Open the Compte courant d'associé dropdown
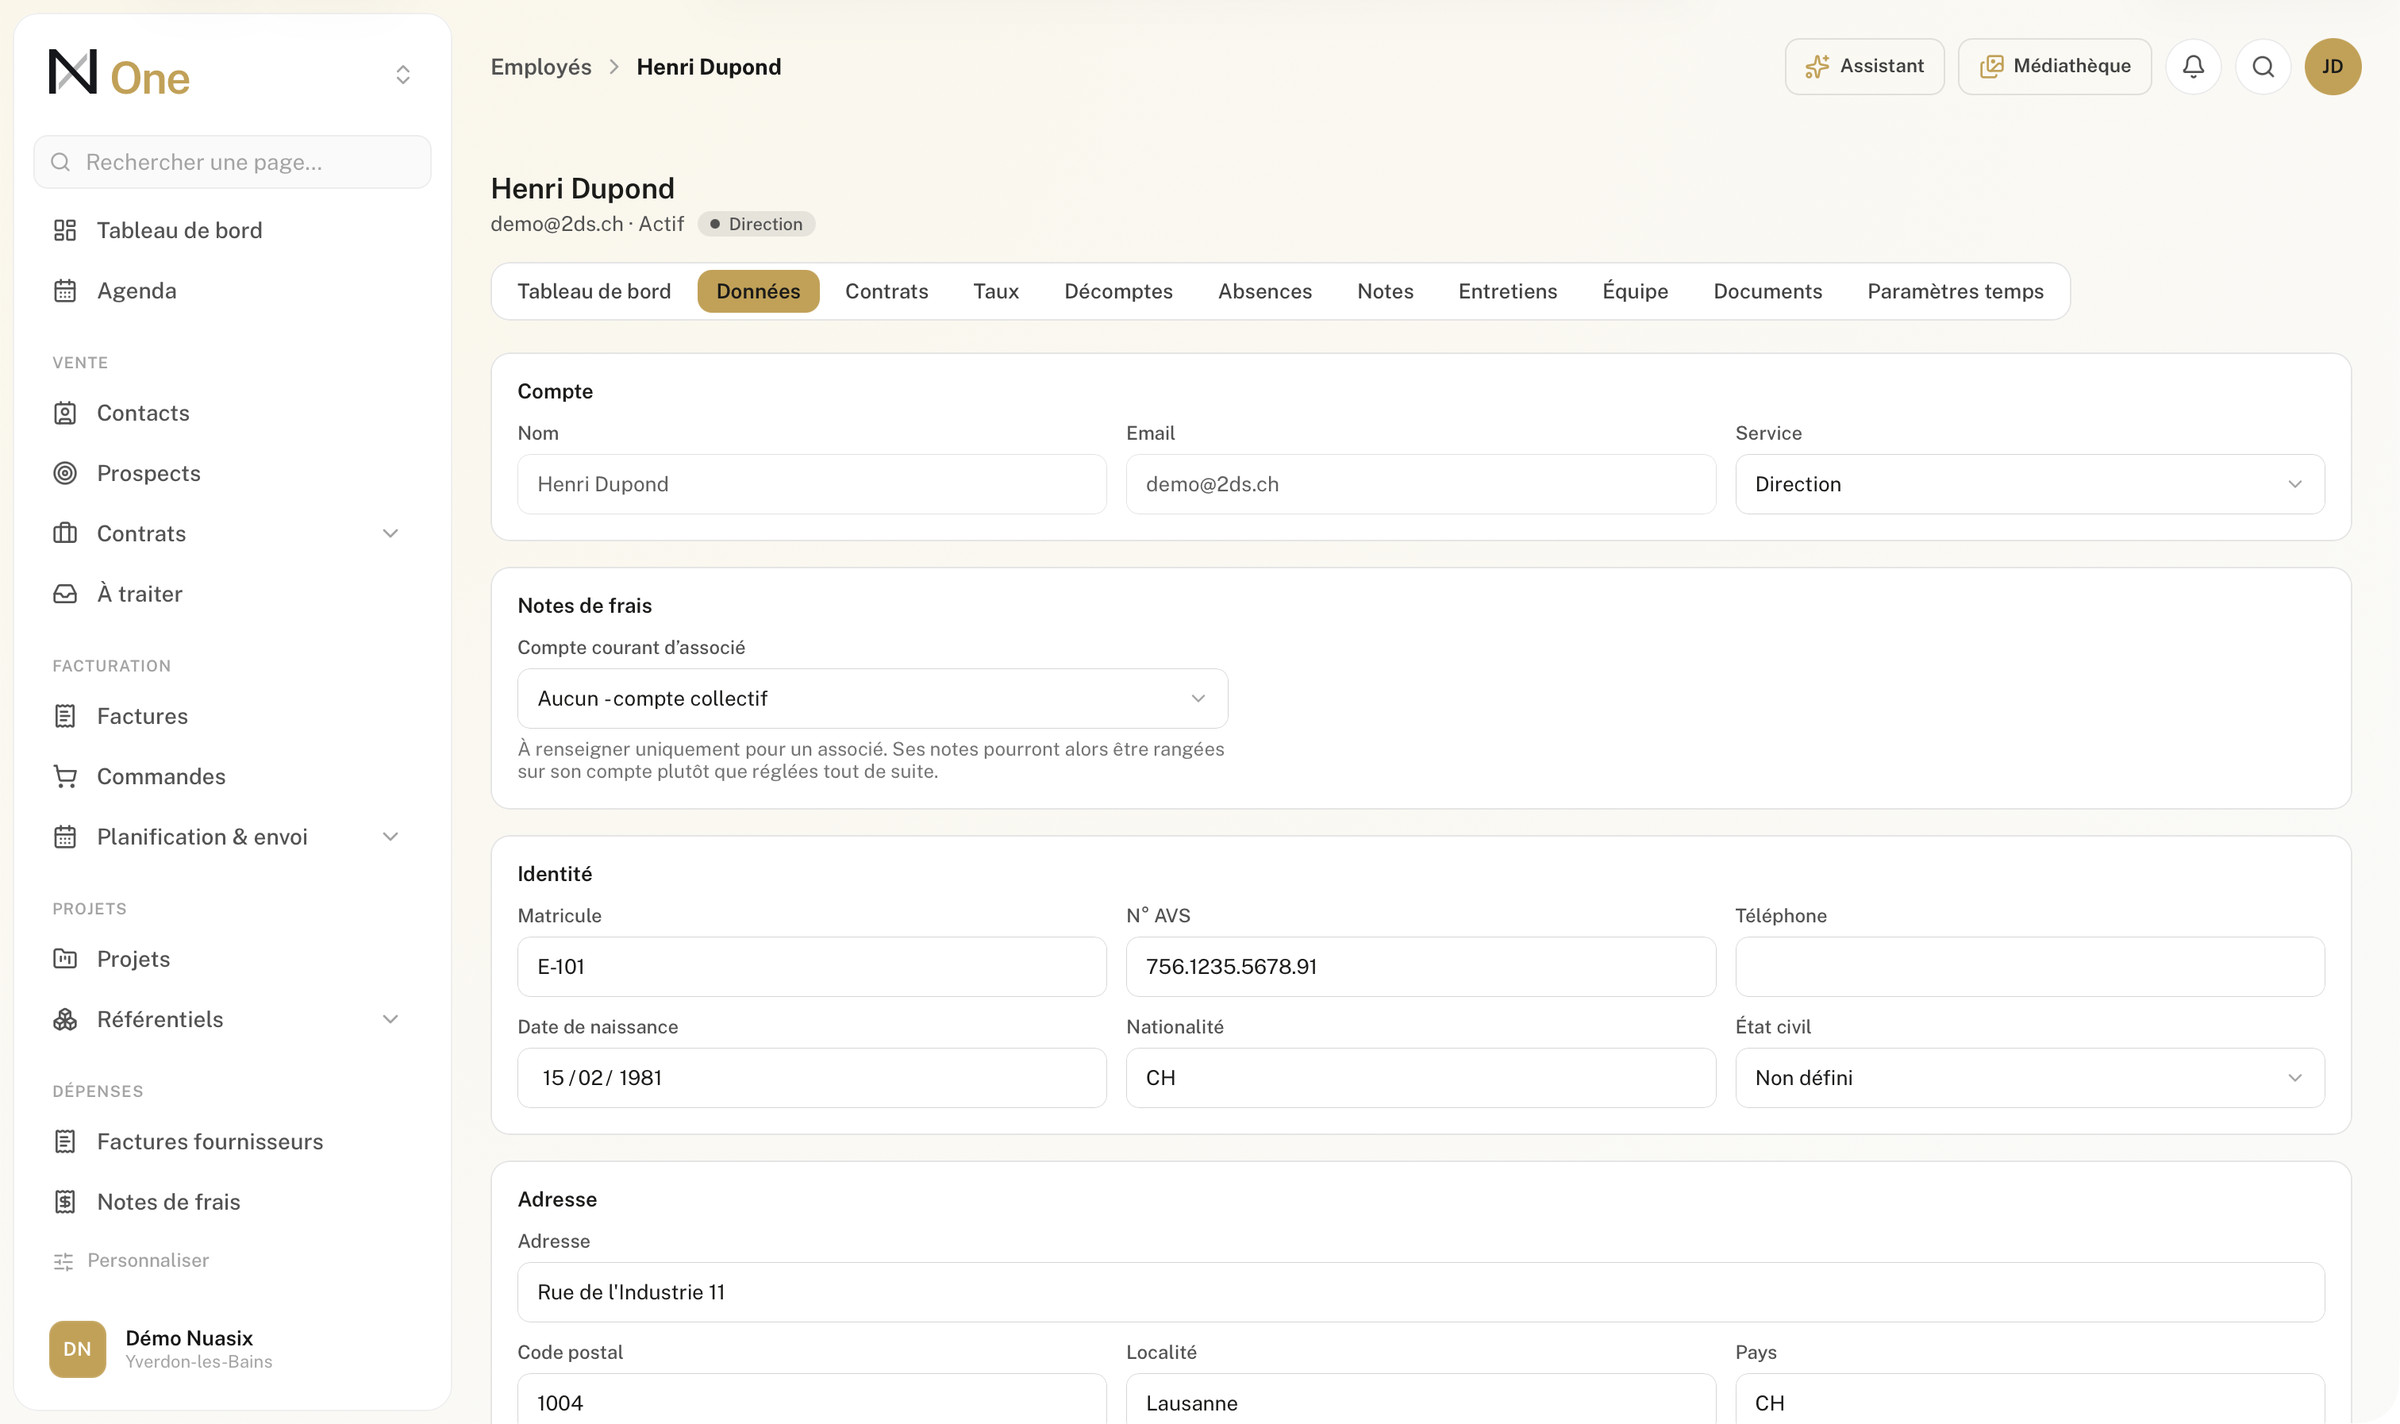Screen dimensions: 2400x1424 click(x=872, y=698)
